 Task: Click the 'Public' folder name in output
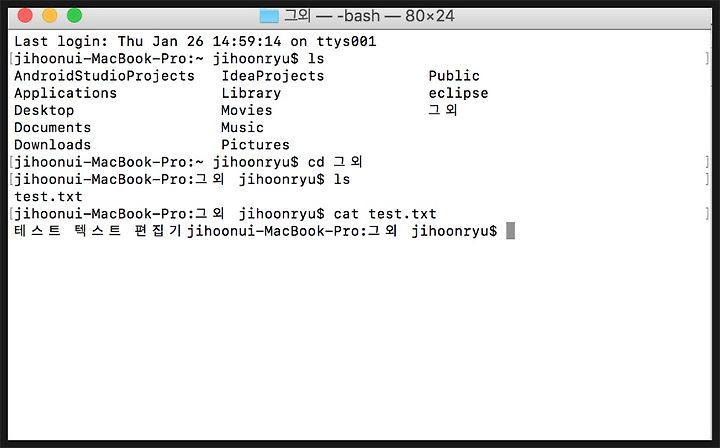pos(454,76)
